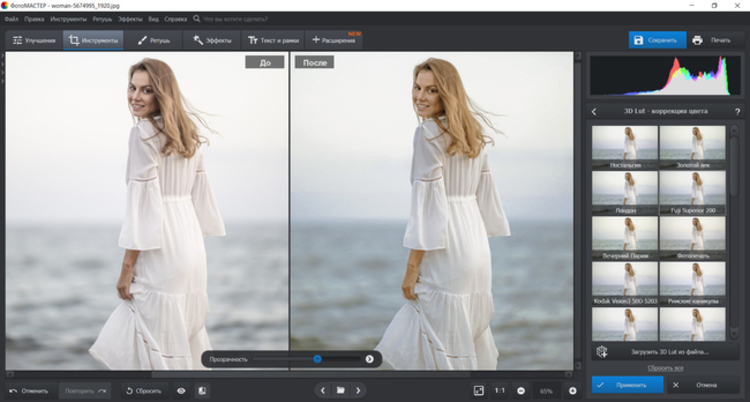
Task: Switch to the Ретушь tab
Action: 153,40
